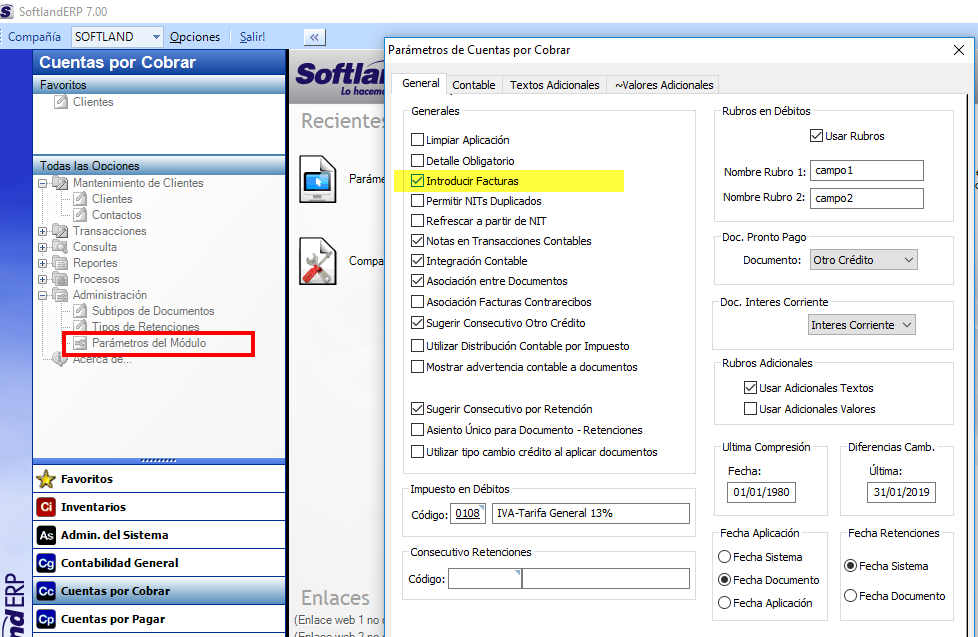This screenshot has height=637, width=978.
Task: Click the Salir! menu item
Action: tap(253, 37)
